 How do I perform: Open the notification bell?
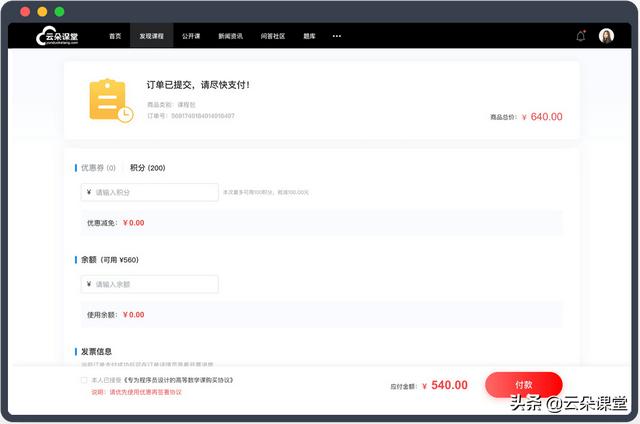pyautogui.click(x=581, y=36)
